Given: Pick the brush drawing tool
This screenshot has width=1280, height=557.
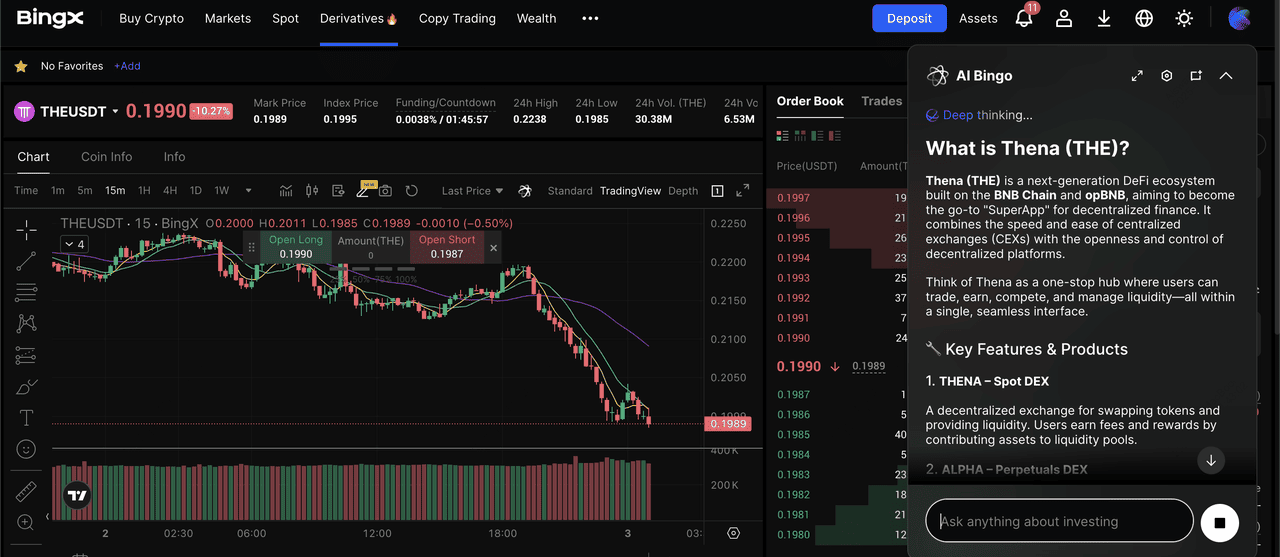Looking at the screenshot, I should [x=26, y=387].
